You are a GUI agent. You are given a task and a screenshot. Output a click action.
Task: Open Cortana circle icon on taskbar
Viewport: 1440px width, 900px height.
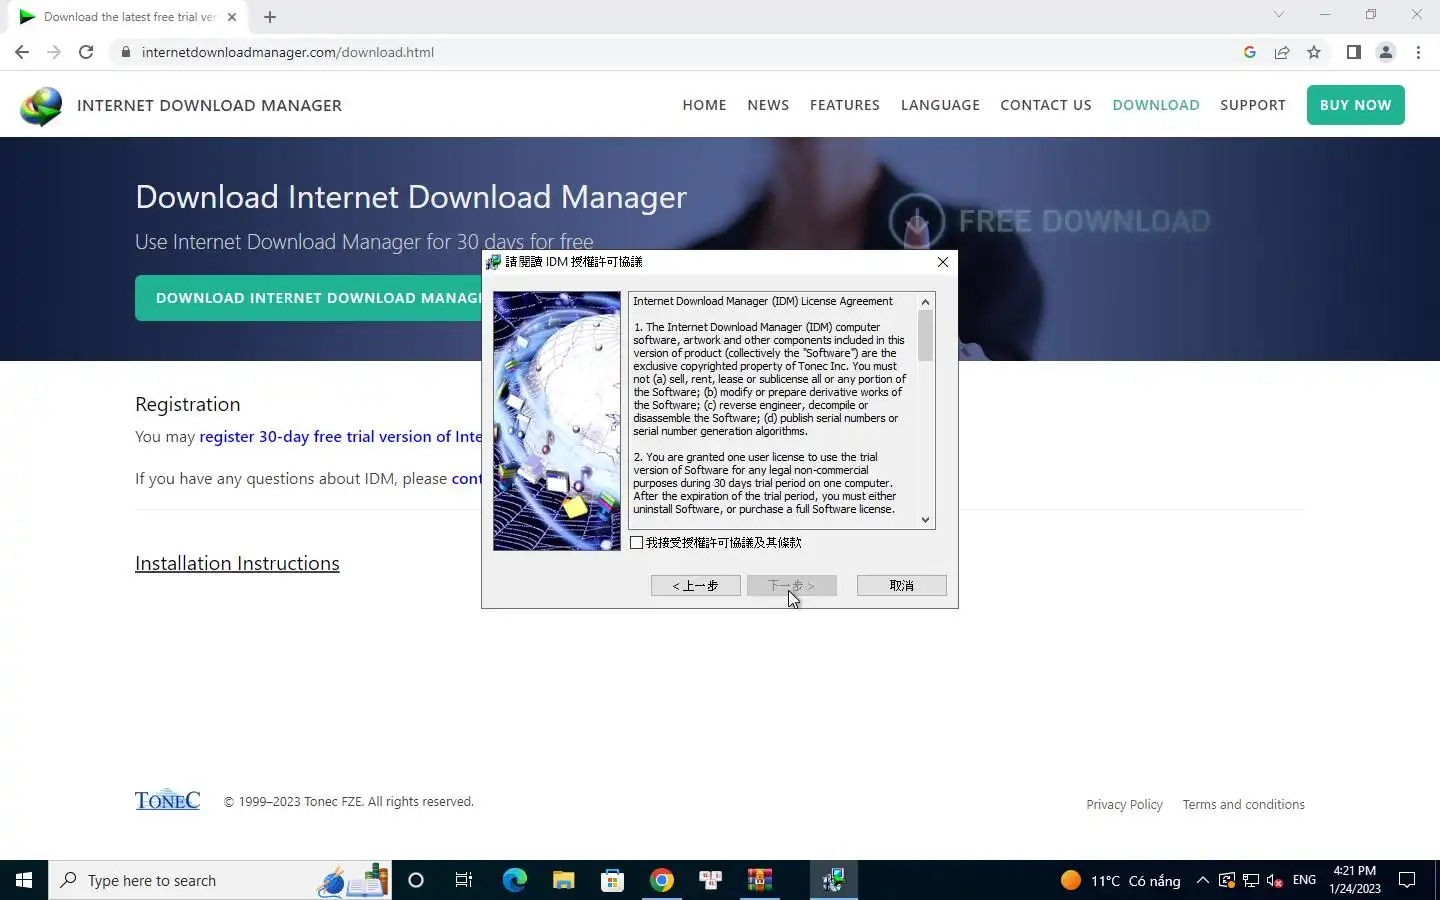pyautogui.click(x=416, y=880)
